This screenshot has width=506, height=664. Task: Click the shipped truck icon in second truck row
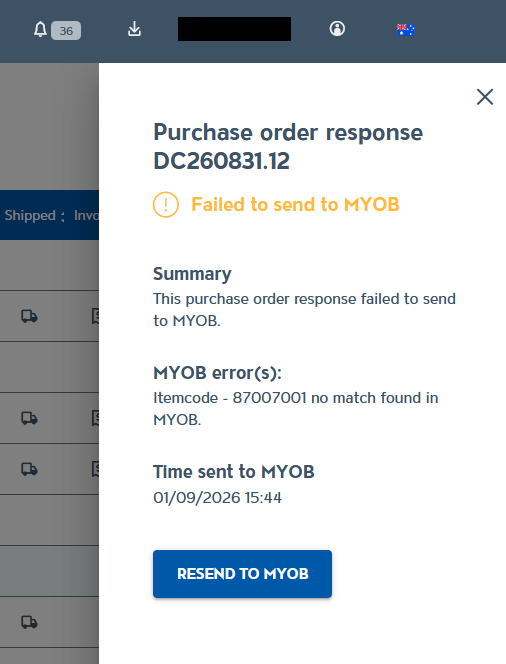coord(29,418)
